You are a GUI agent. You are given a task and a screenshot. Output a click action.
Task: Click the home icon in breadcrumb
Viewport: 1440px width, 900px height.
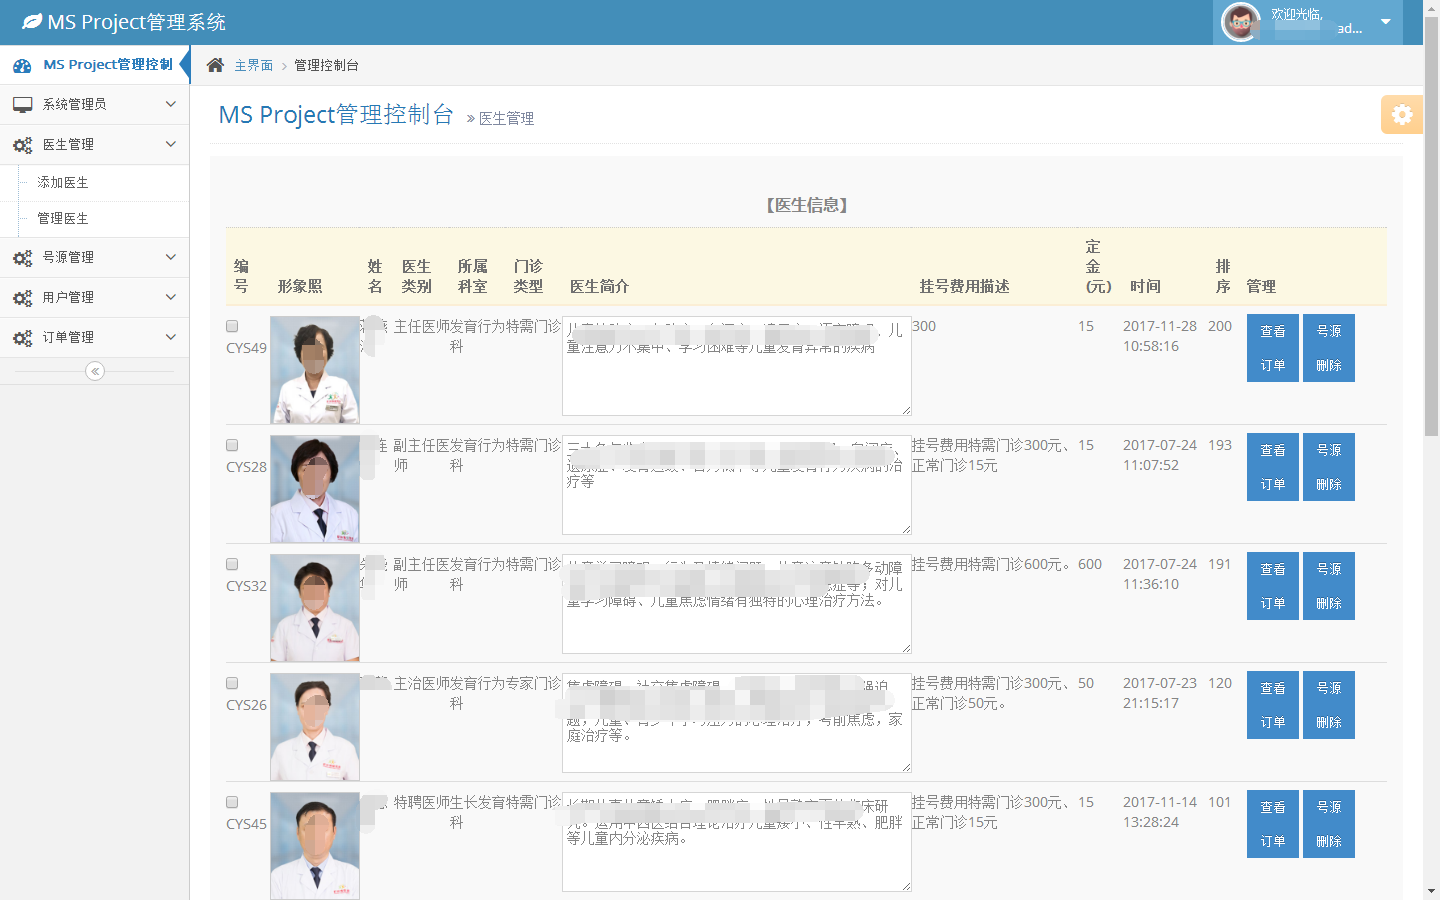(x=215, y=65)
